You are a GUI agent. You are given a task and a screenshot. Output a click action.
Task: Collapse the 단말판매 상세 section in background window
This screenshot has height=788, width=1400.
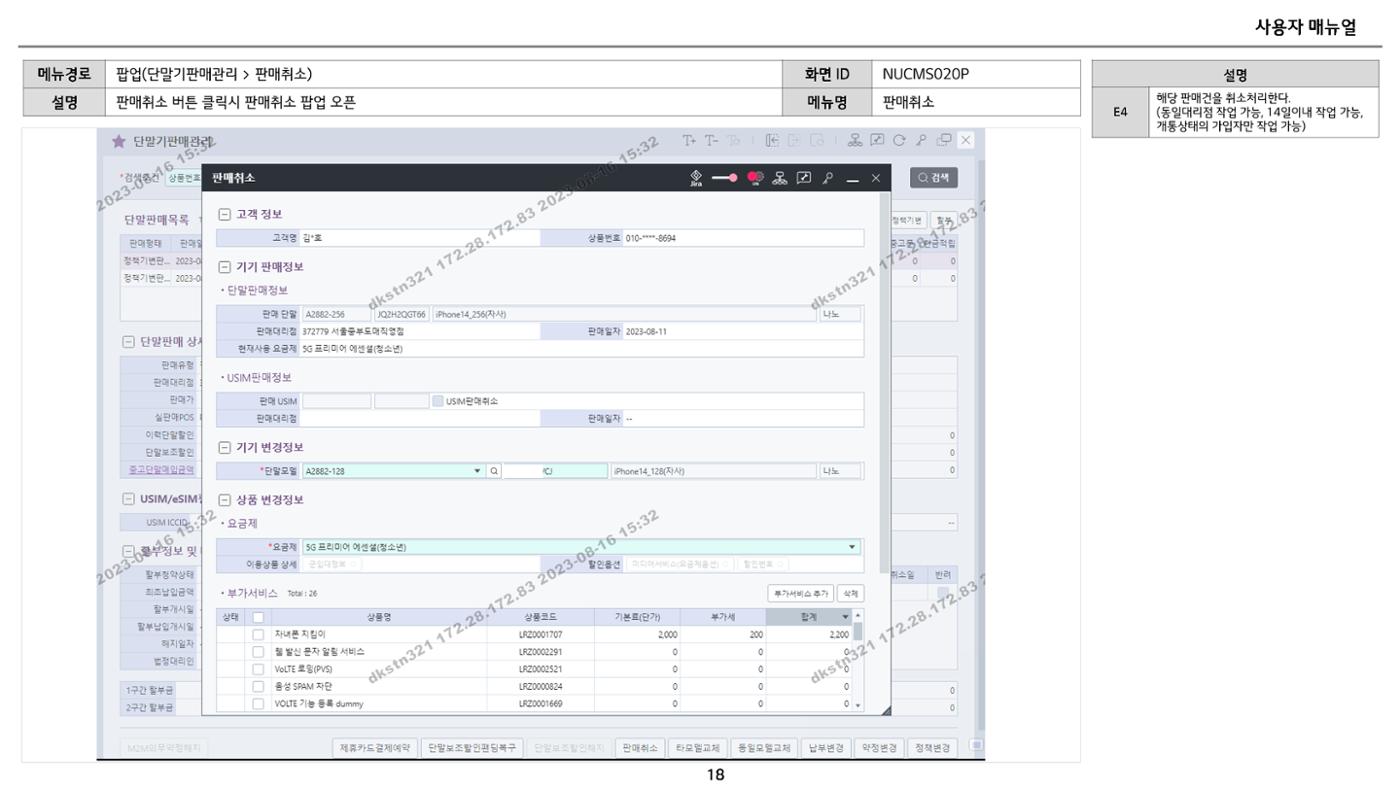(x=129, y=344)
